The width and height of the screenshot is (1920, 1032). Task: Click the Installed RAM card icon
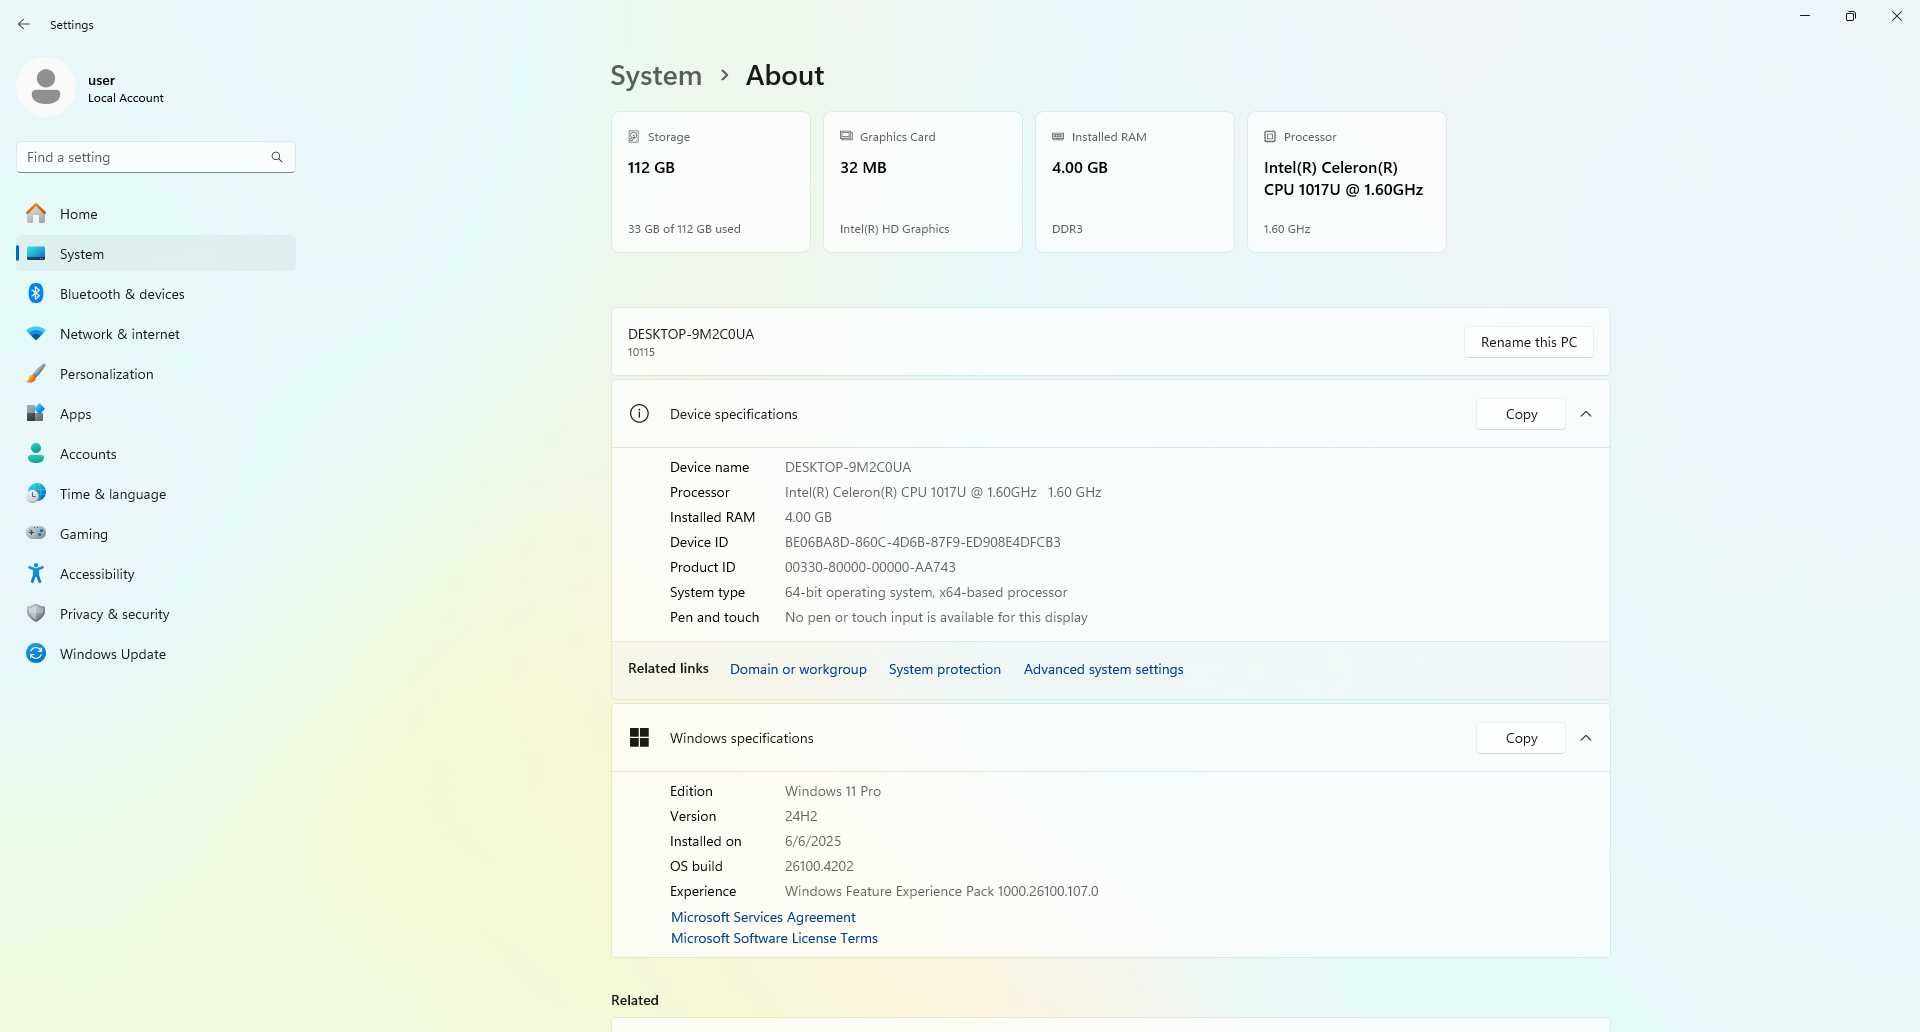1058,137
